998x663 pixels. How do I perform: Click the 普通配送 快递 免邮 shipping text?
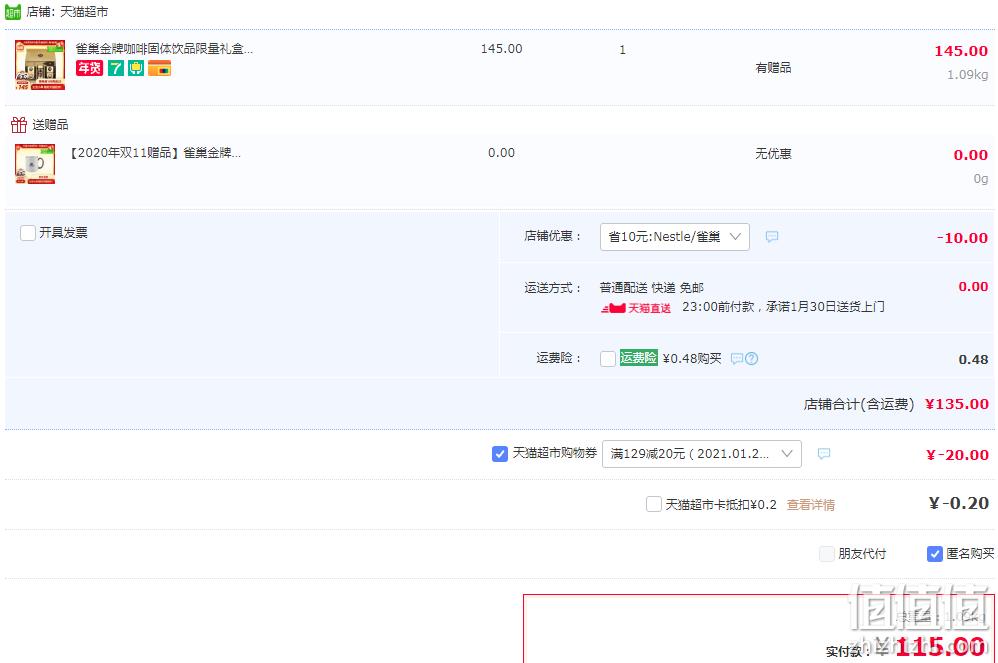(x=652, y=288)
